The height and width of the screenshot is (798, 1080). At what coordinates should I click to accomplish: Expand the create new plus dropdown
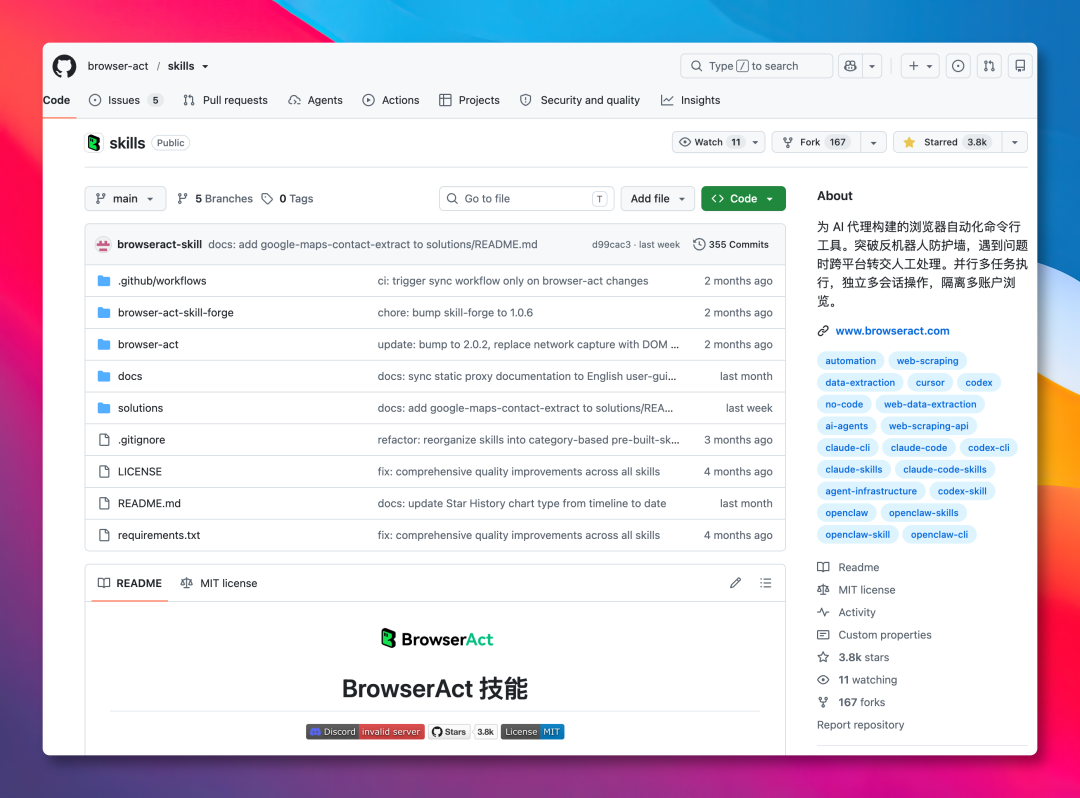920,66
